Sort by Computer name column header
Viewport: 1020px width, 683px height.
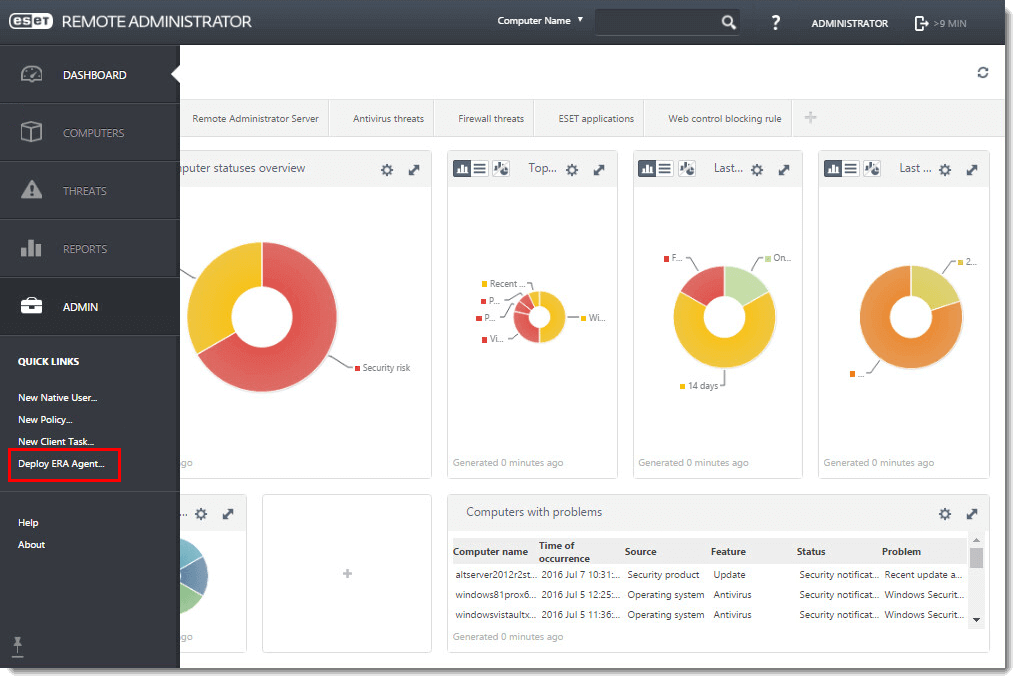coord(490,552)
